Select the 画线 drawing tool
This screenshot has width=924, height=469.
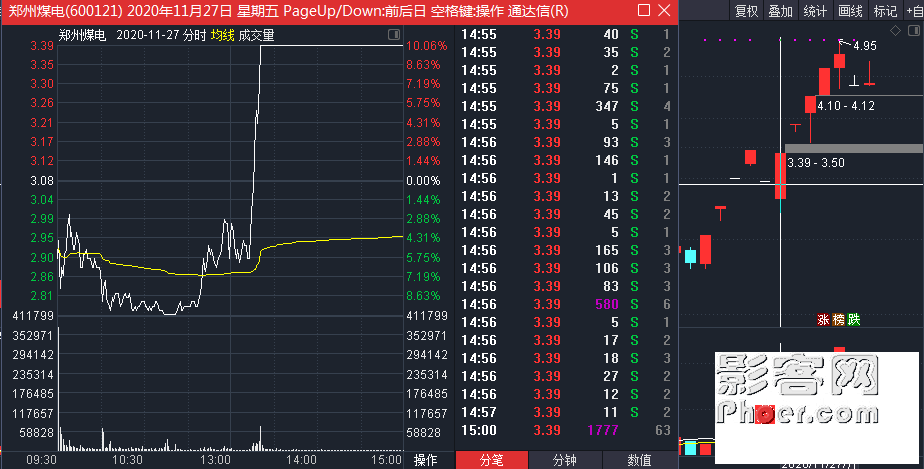(x=850, y=11)
